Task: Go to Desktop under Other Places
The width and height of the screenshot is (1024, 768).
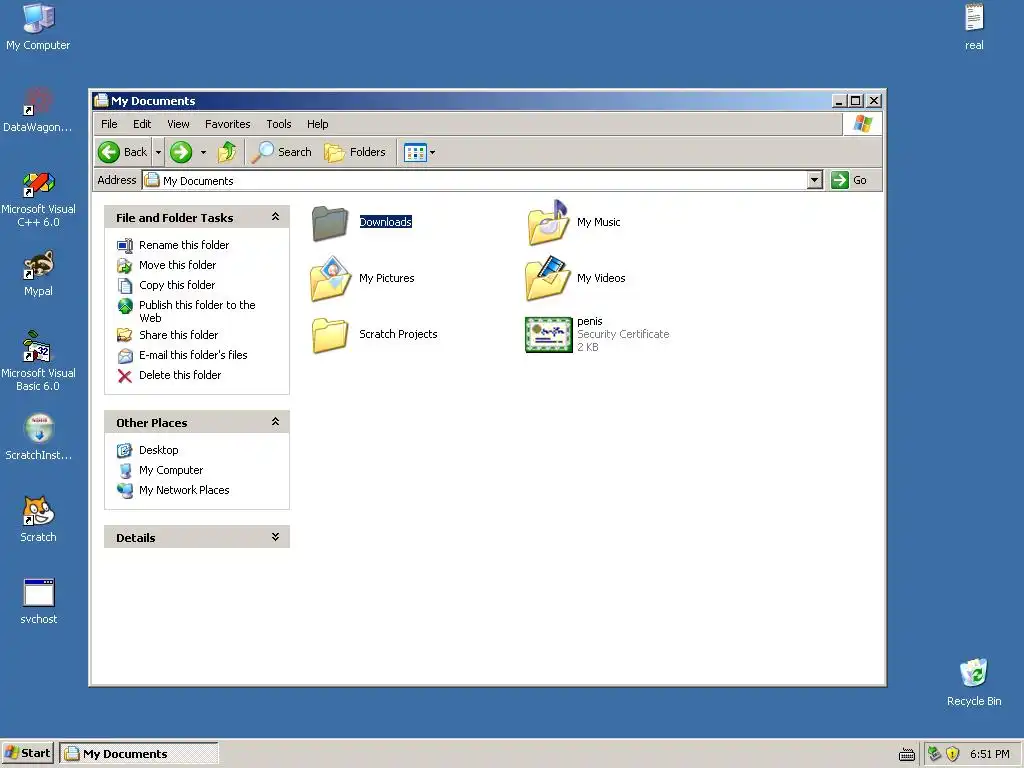Action: coord(159,450)
